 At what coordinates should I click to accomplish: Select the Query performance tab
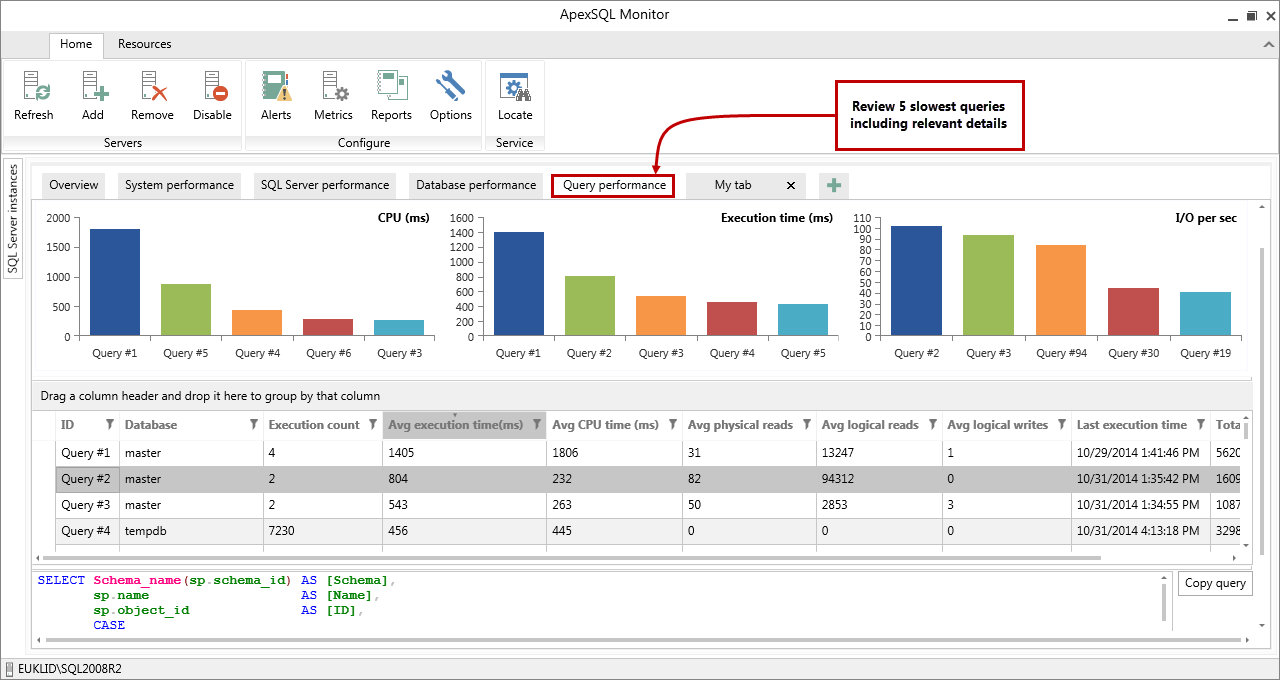(614, 185)
